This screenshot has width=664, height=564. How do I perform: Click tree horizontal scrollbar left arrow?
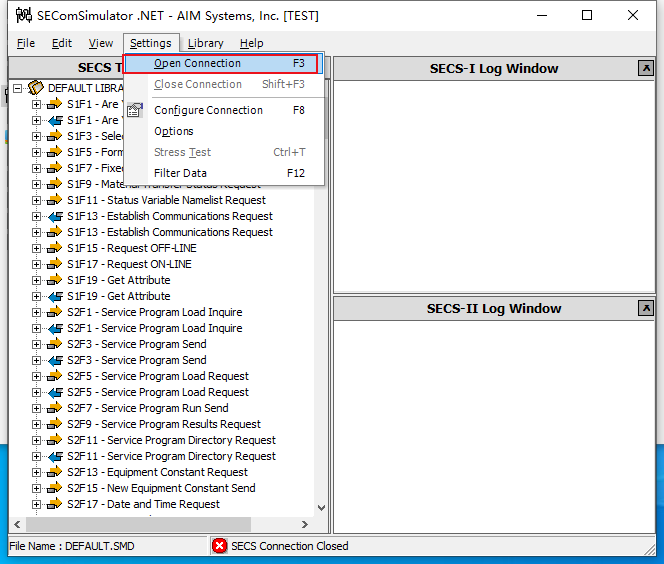pos(17,525)
